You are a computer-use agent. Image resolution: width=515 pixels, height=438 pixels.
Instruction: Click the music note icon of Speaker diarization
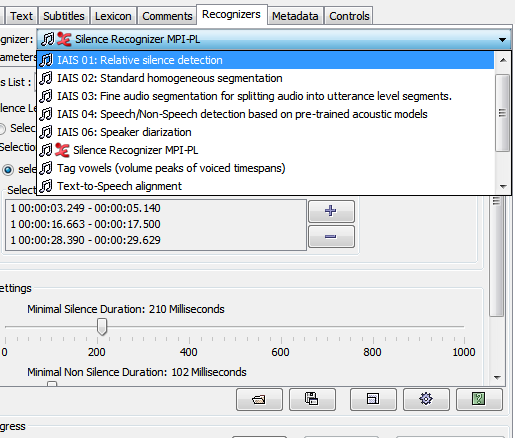(x=46, y=132)
